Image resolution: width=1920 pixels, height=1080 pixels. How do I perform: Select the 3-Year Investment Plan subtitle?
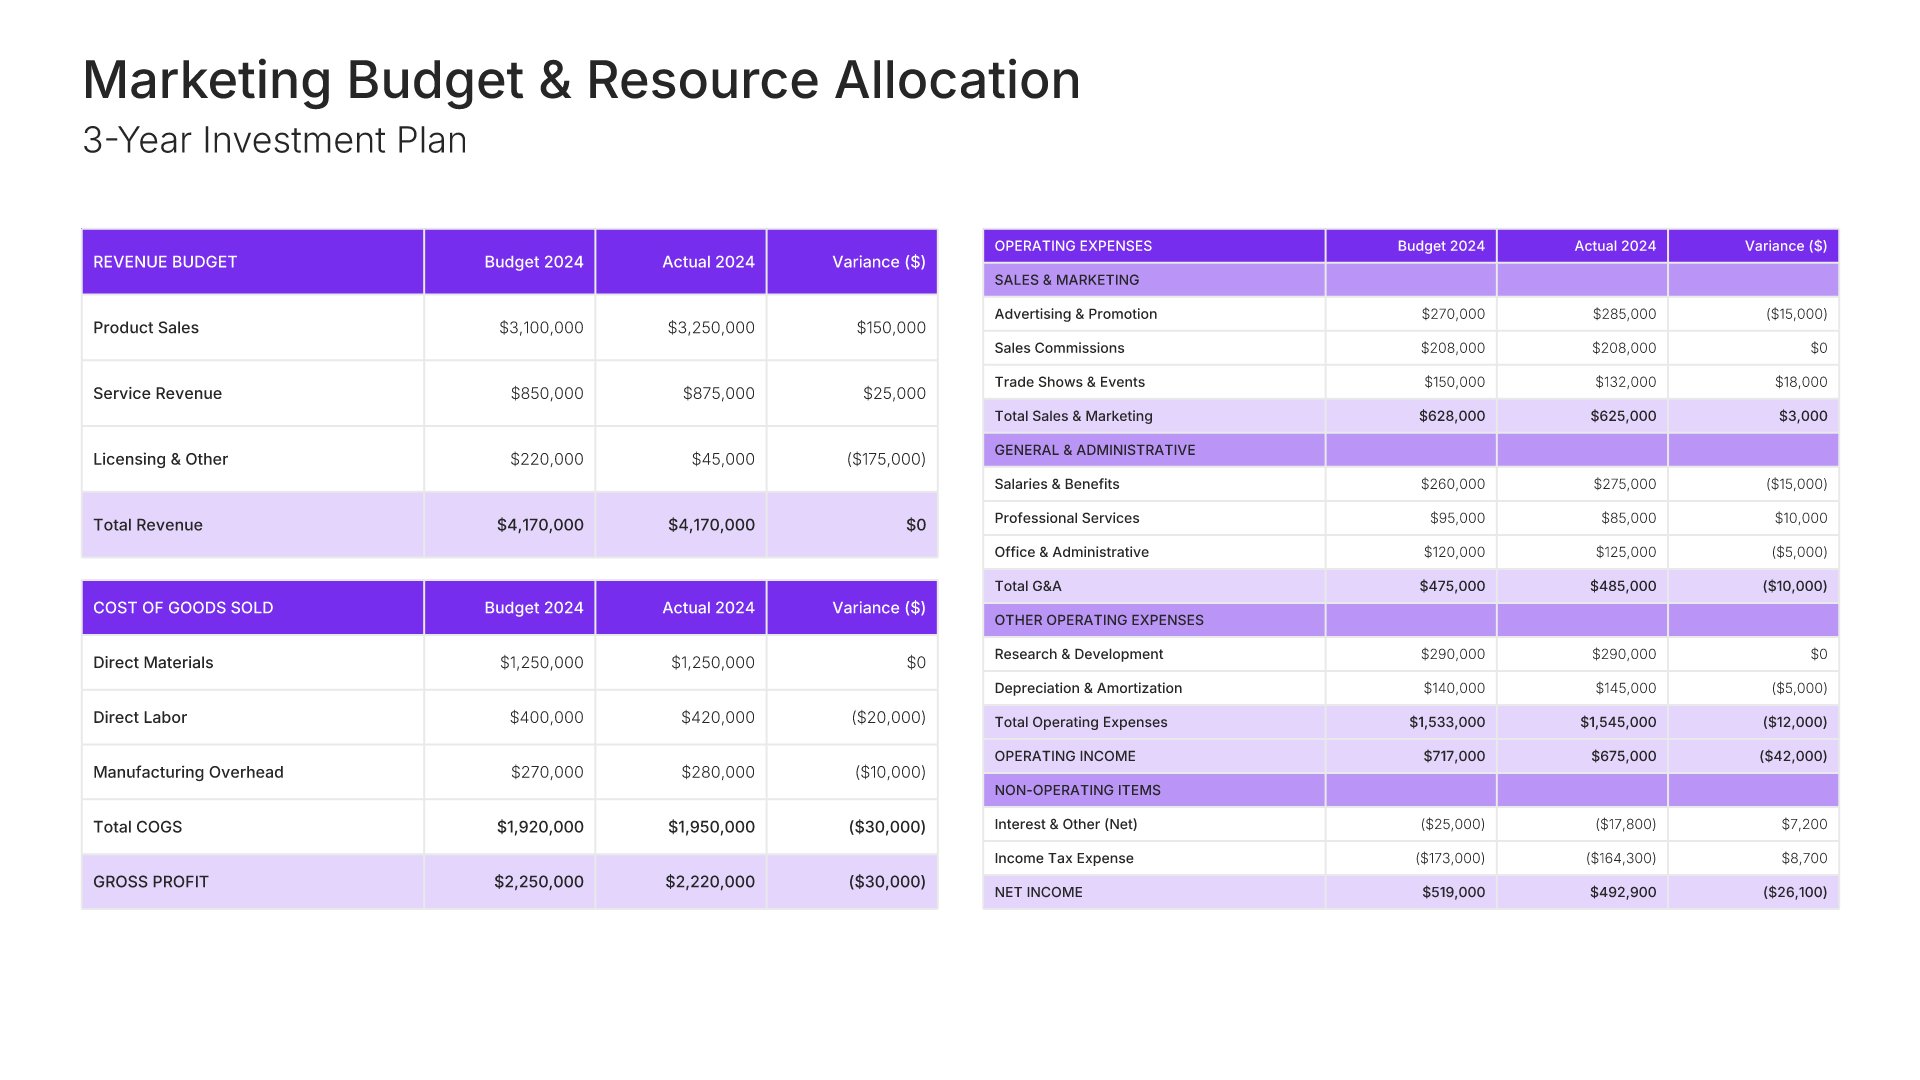click(274, 141)
